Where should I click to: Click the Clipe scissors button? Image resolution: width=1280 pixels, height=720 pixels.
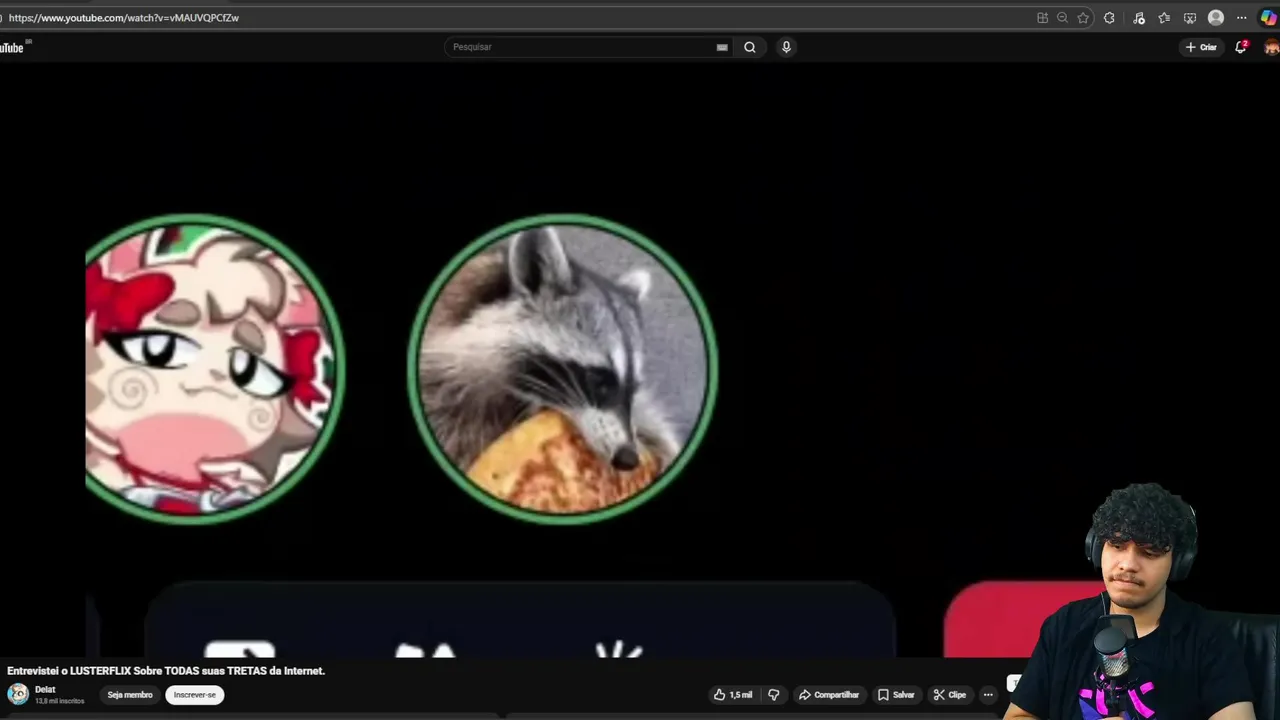coord(950,695)
